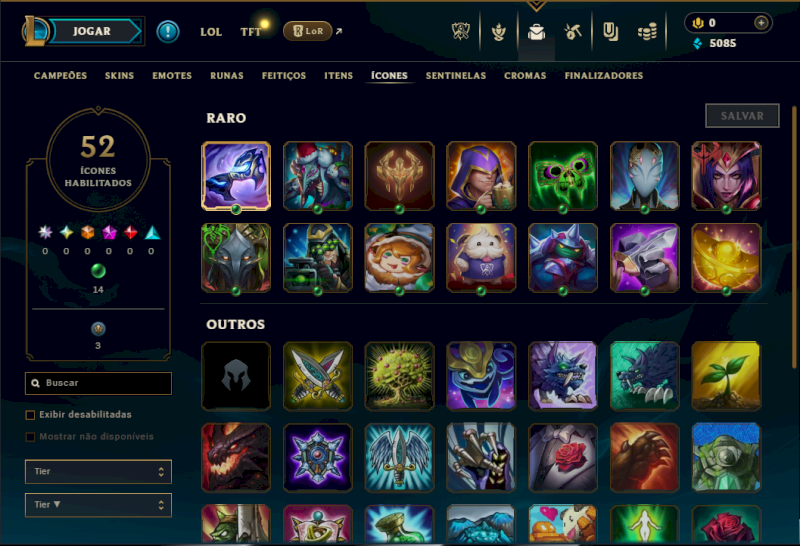Image resolution: width=800 pixels, height=546 pixels.
Task: Click the SALVAR button
Action: [742, 116]
